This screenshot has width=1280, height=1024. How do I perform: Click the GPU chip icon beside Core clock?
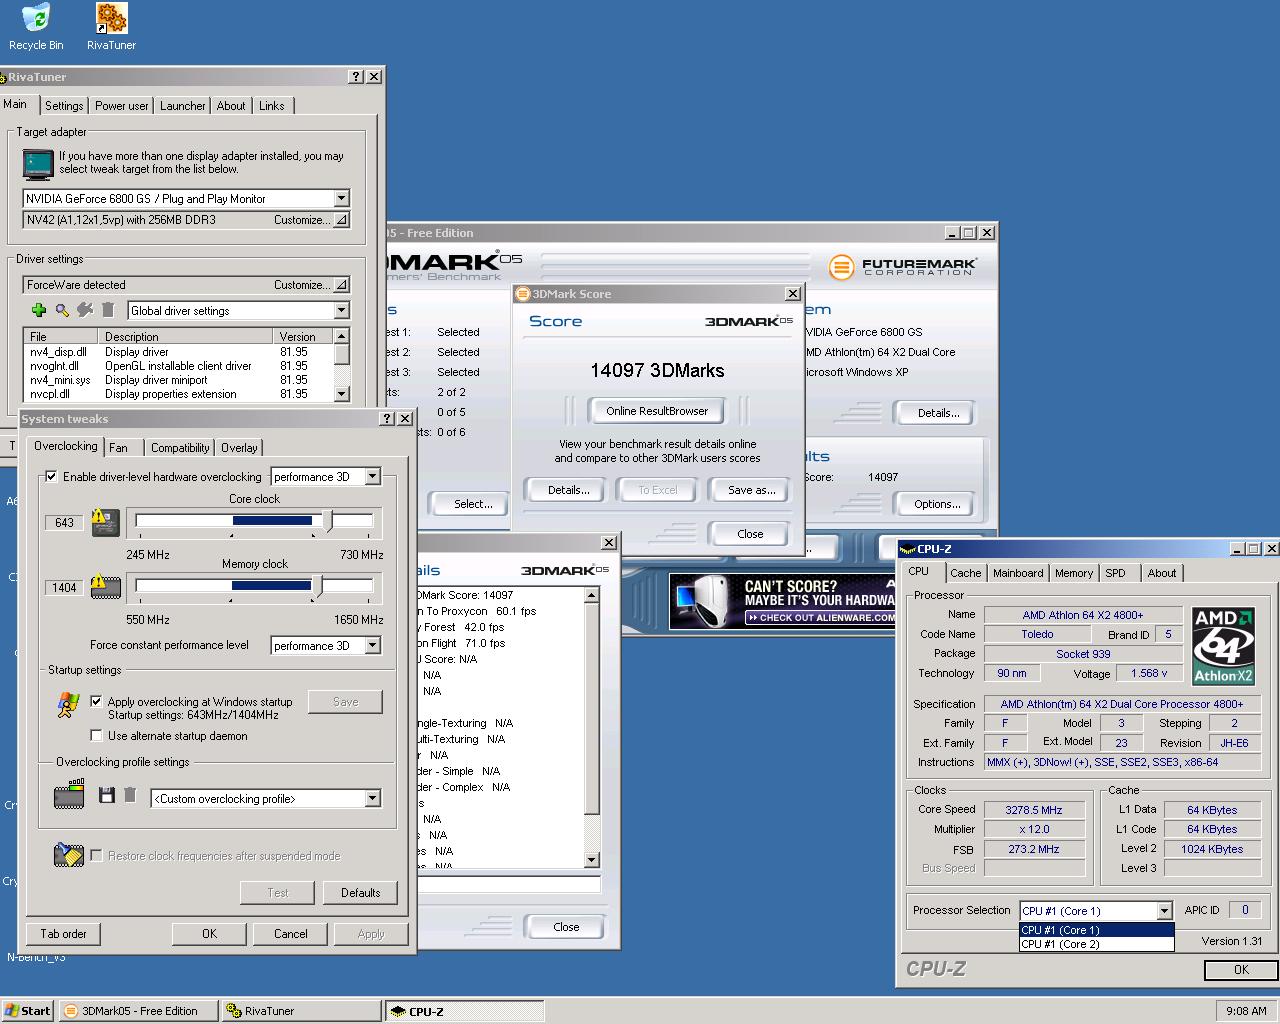click(105, 521)
